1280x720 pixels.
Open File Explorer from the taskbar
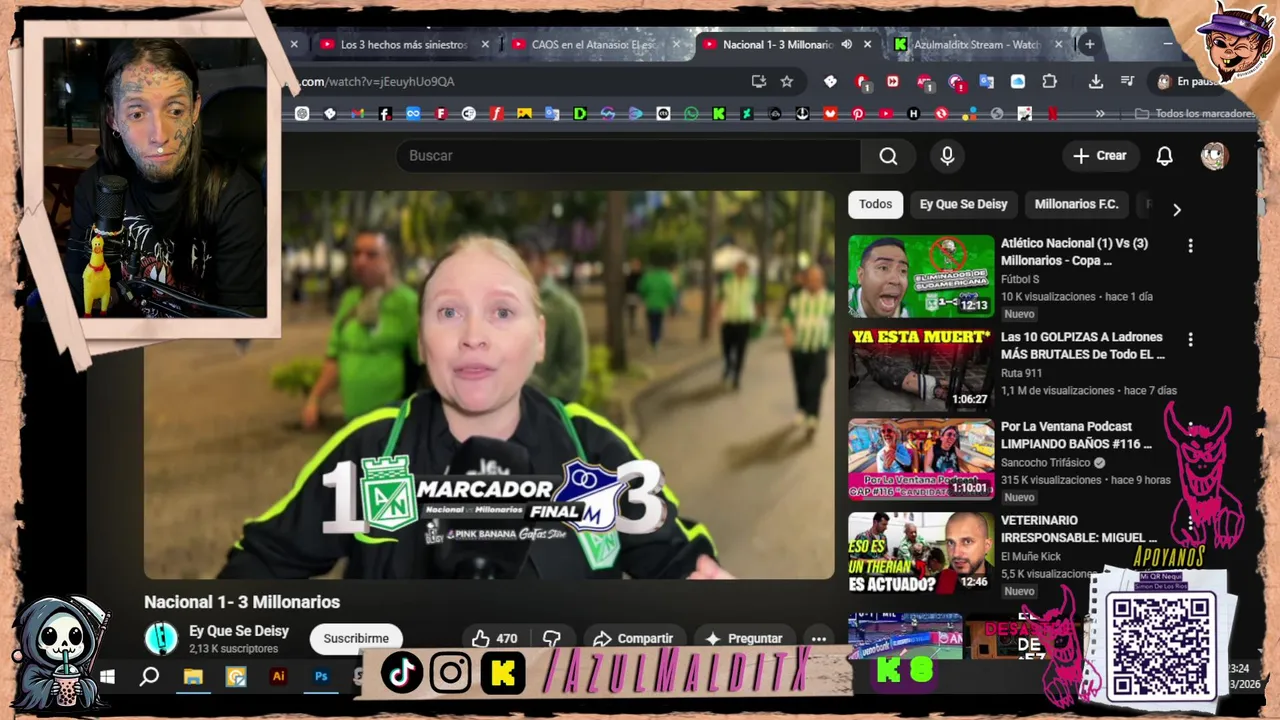[193, 677]
